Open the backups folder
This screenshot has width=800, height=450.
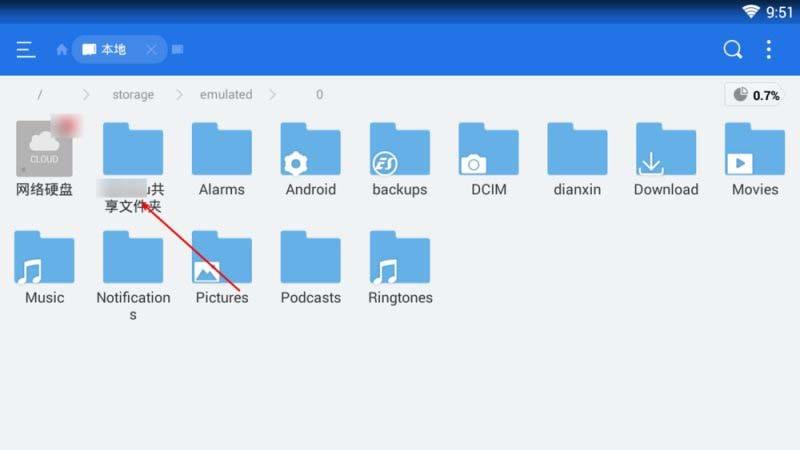coord(399,150)
